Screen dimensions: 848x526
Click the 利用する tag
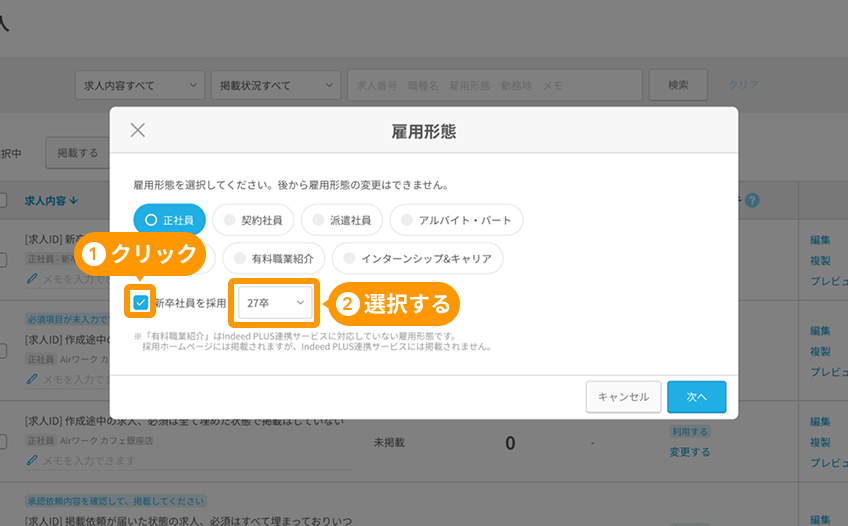point(690,431)
